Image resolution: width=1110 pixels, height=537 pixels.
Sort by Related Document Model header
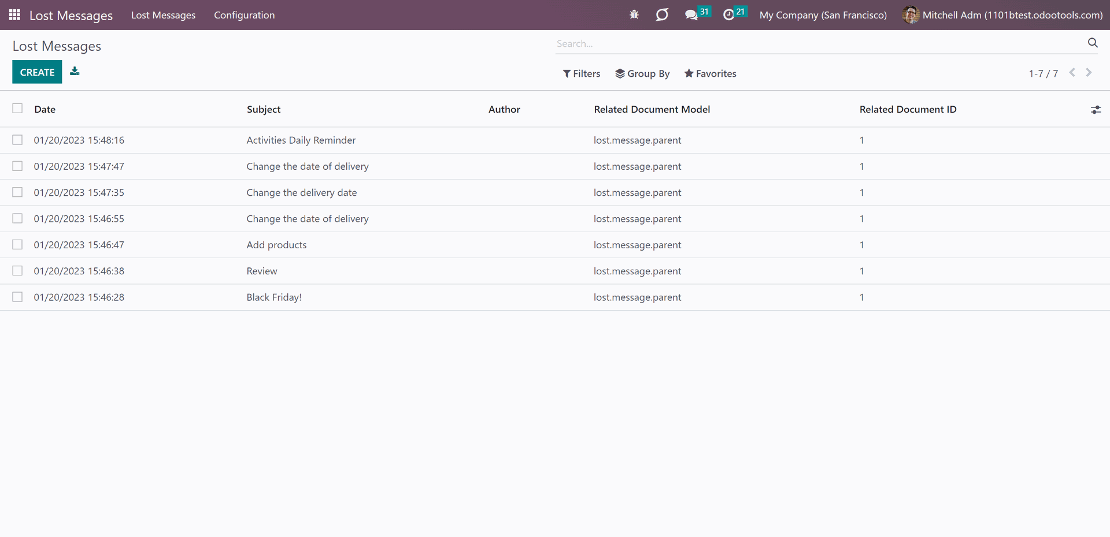point(652,110)
